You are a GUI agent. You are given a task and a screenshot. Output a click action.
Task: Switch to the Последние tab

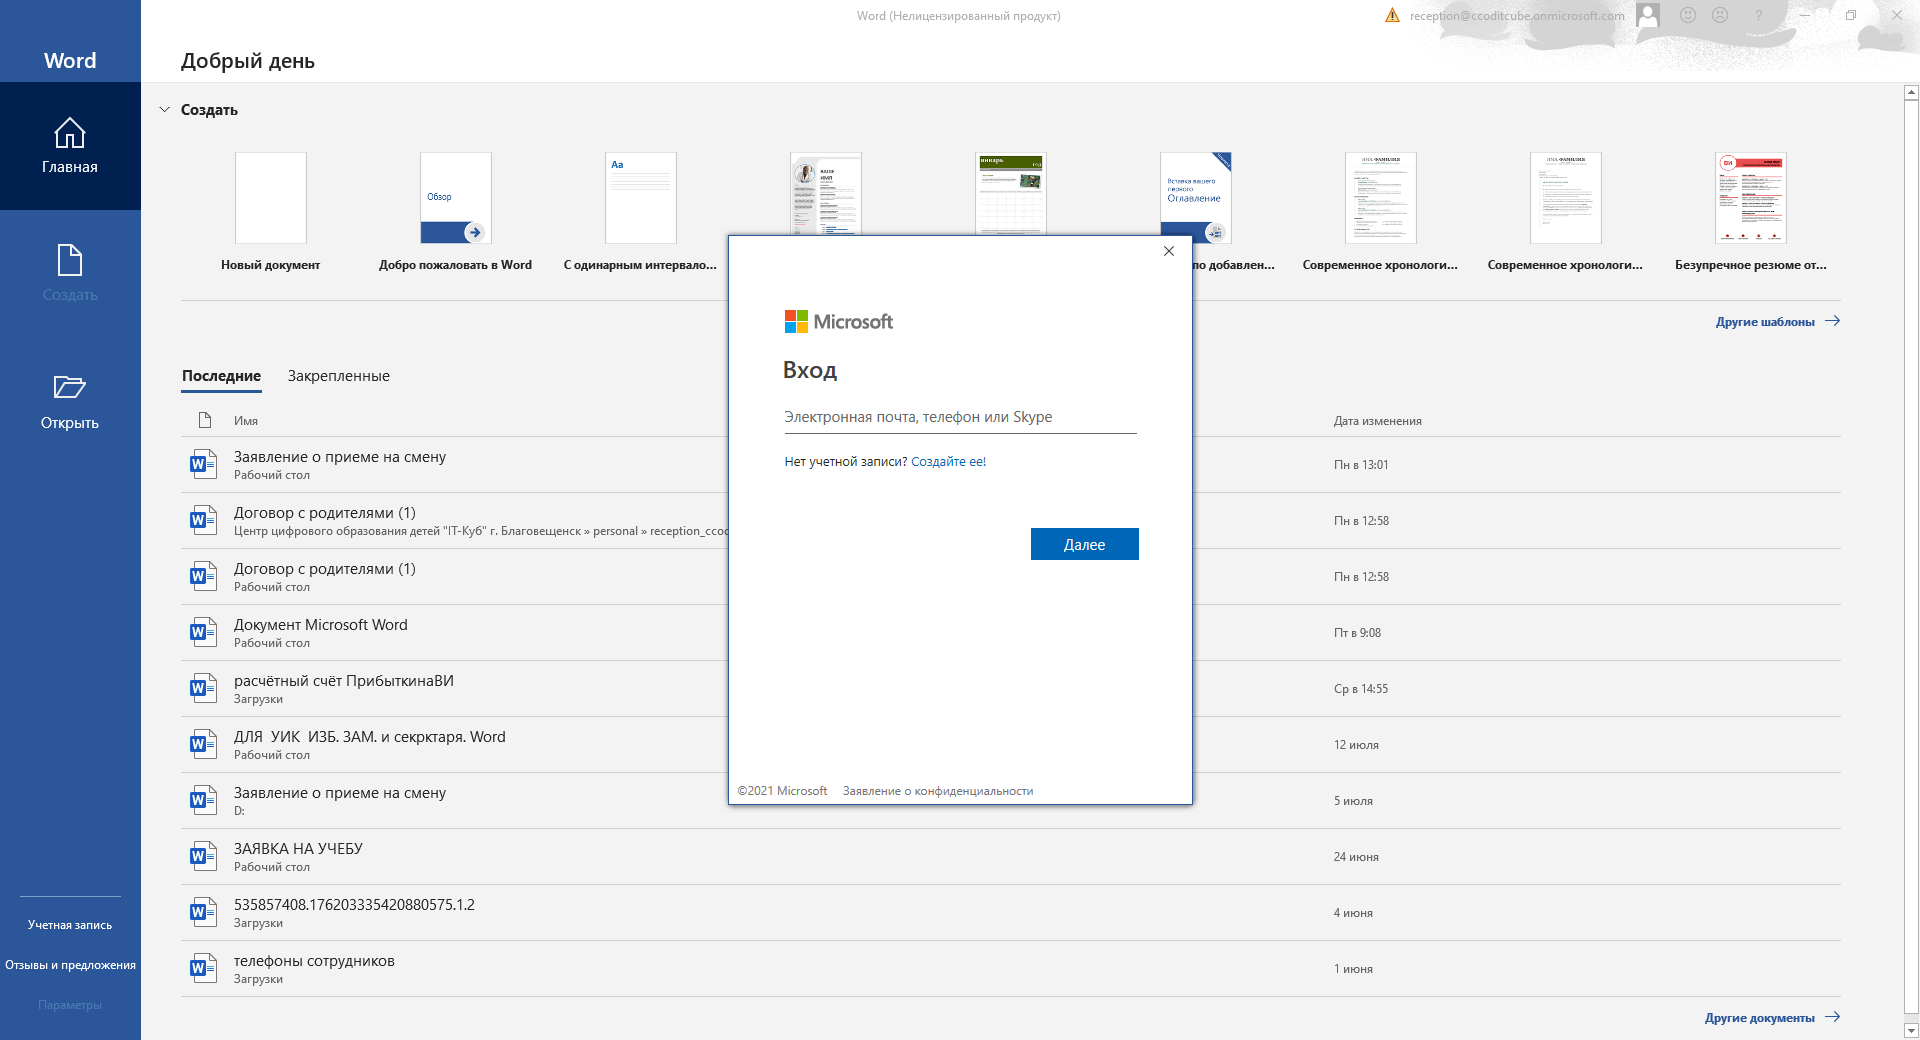221,376
